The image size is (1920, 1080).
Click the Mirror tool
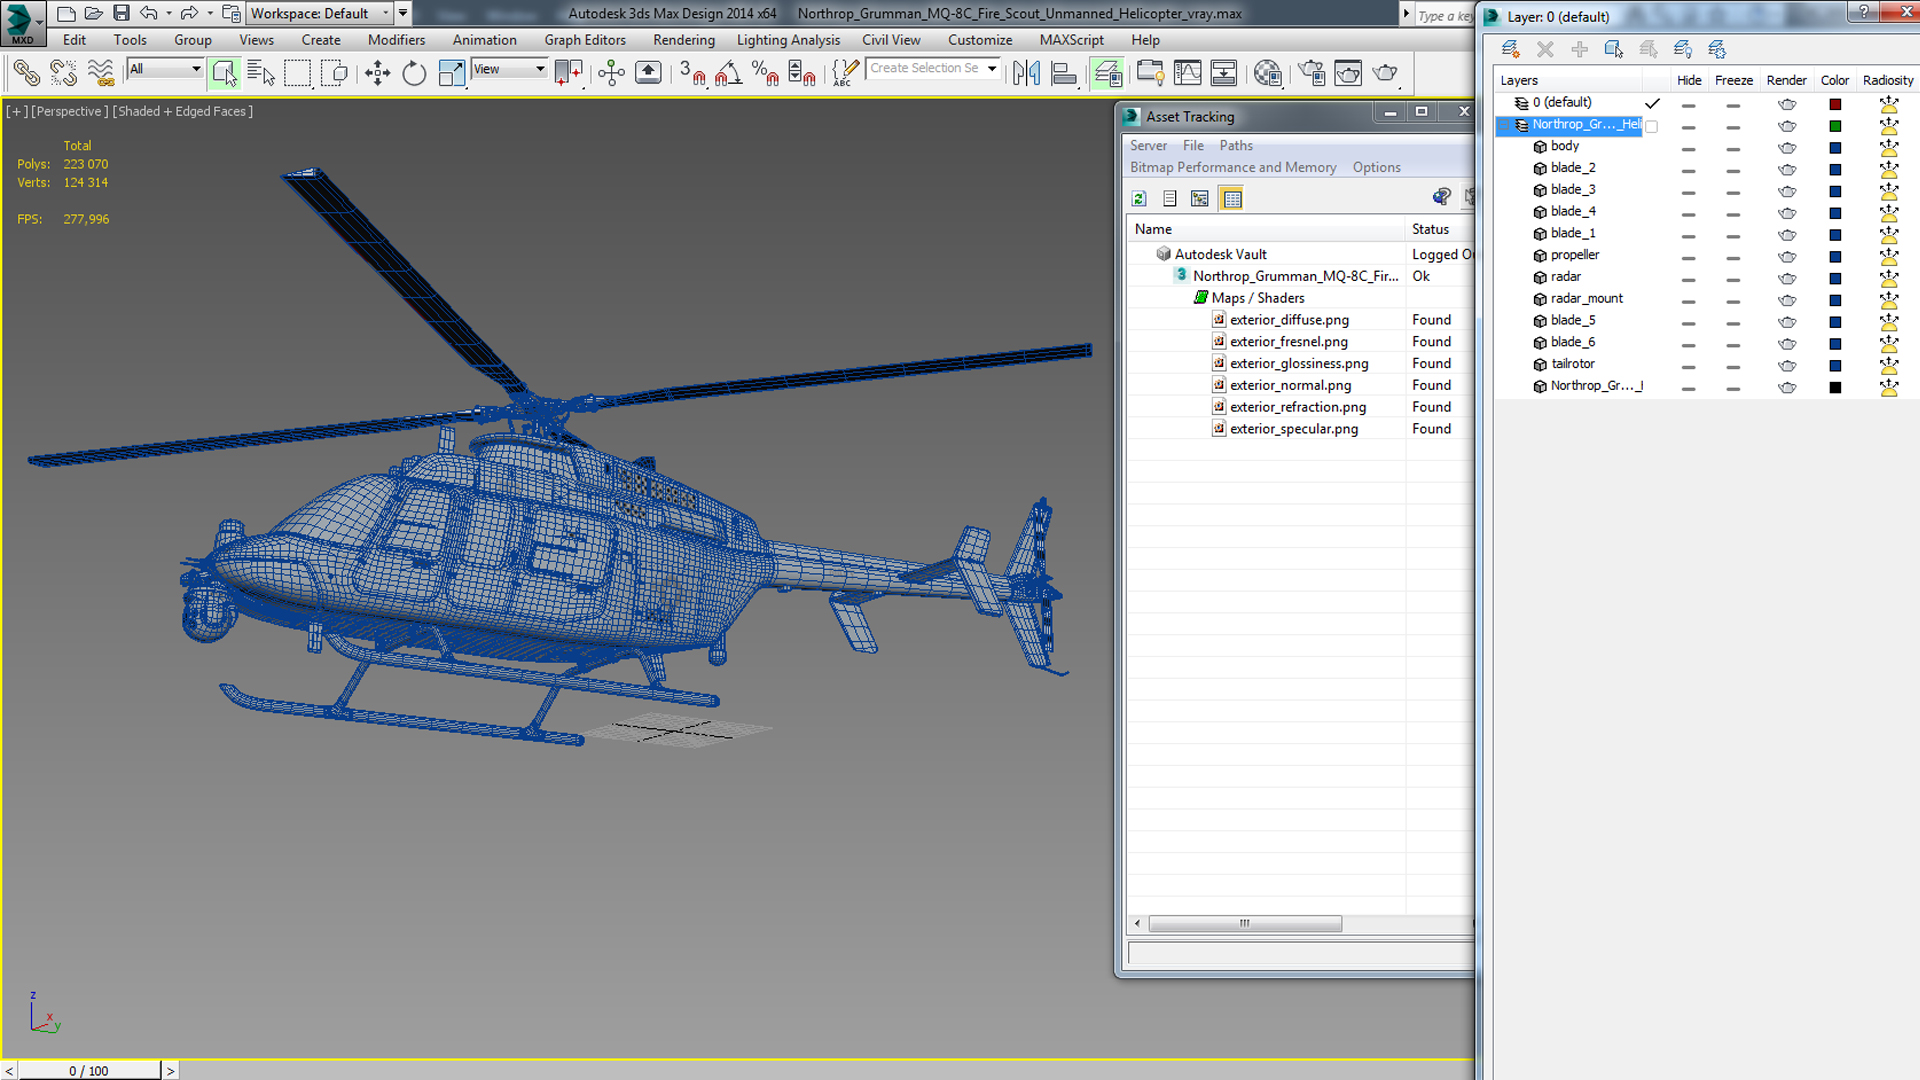[x=1026, y=73]
